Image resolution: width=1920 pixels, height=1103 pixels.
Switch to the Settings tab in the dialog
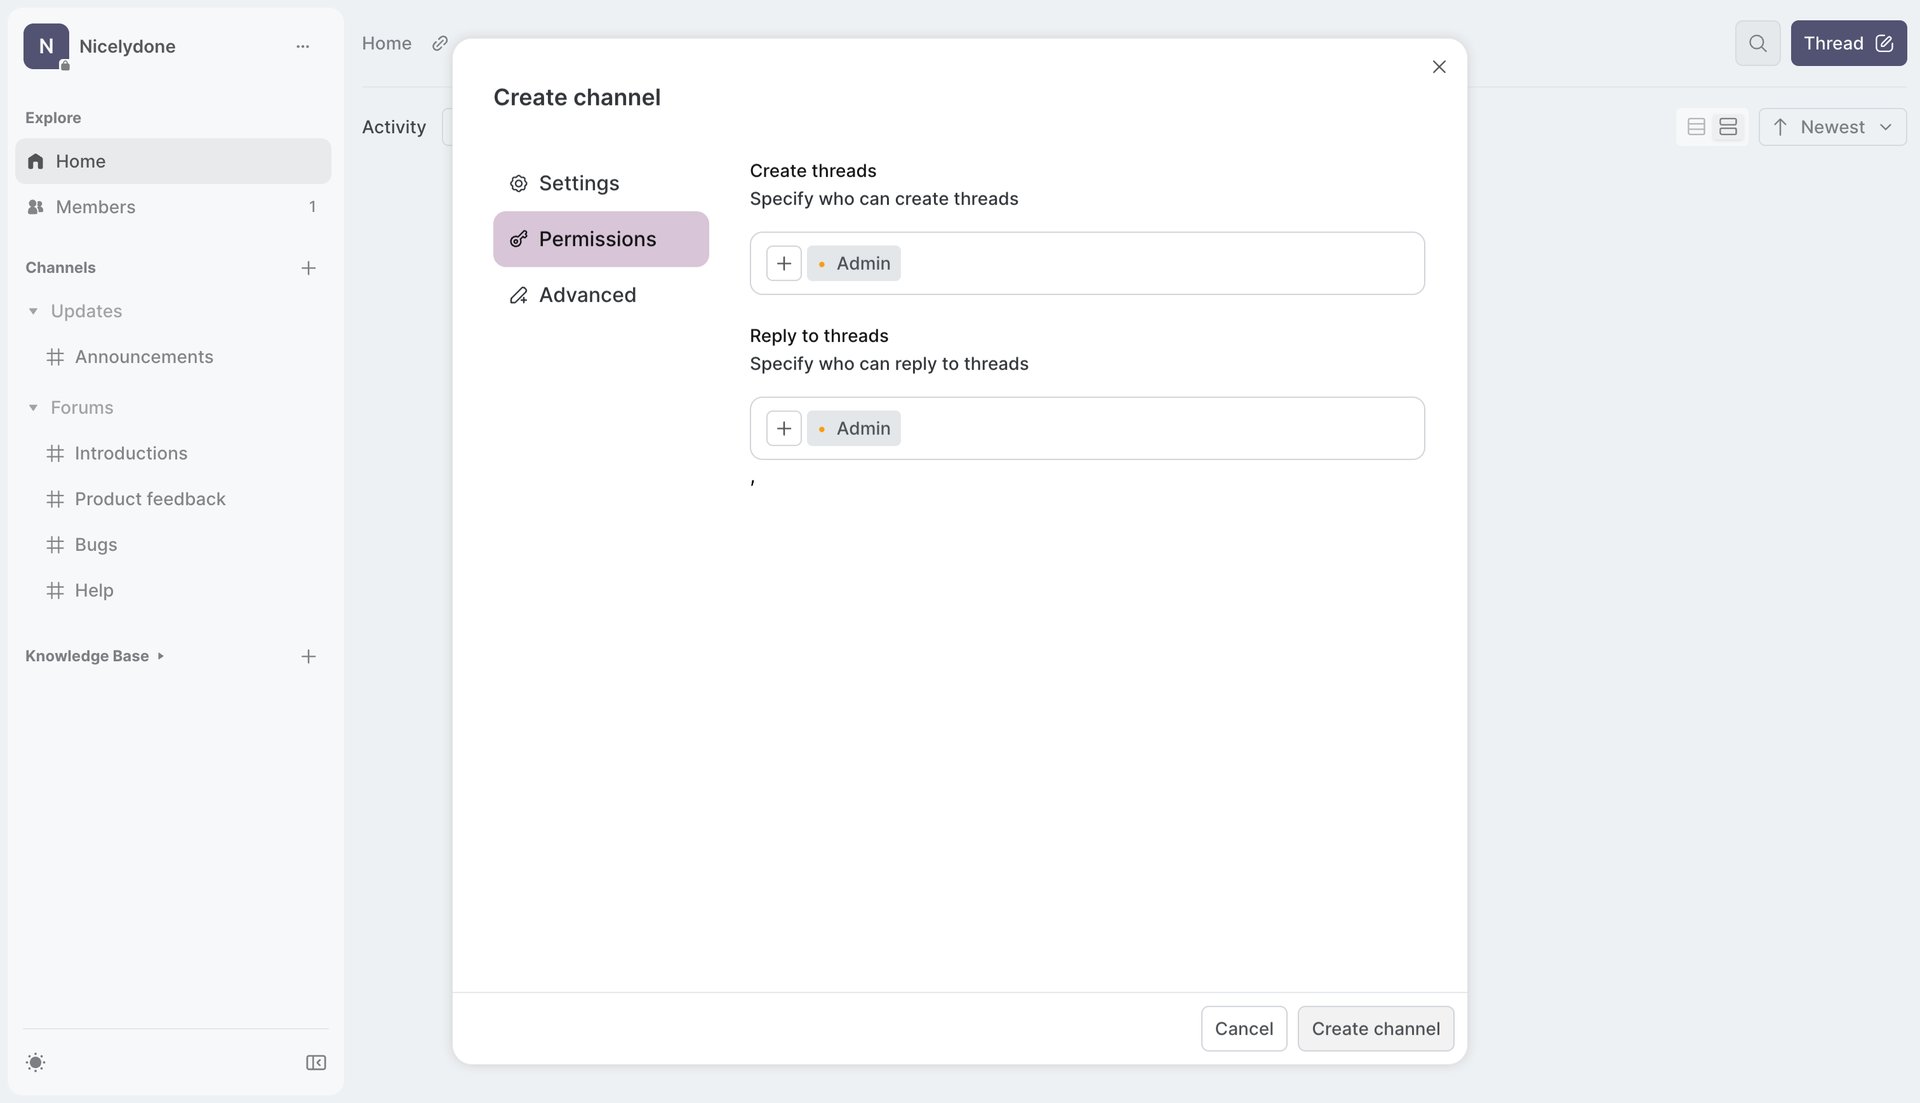579,183
